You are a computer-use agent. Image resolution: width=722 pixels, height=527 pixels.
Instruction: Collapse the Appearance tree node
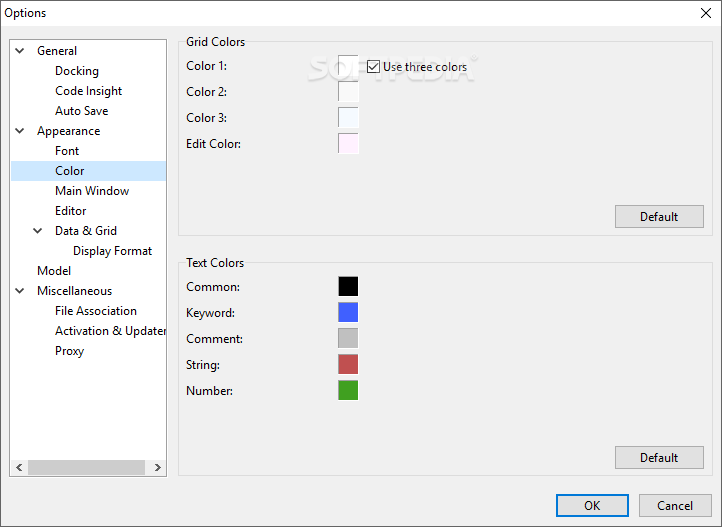(21, 131)
